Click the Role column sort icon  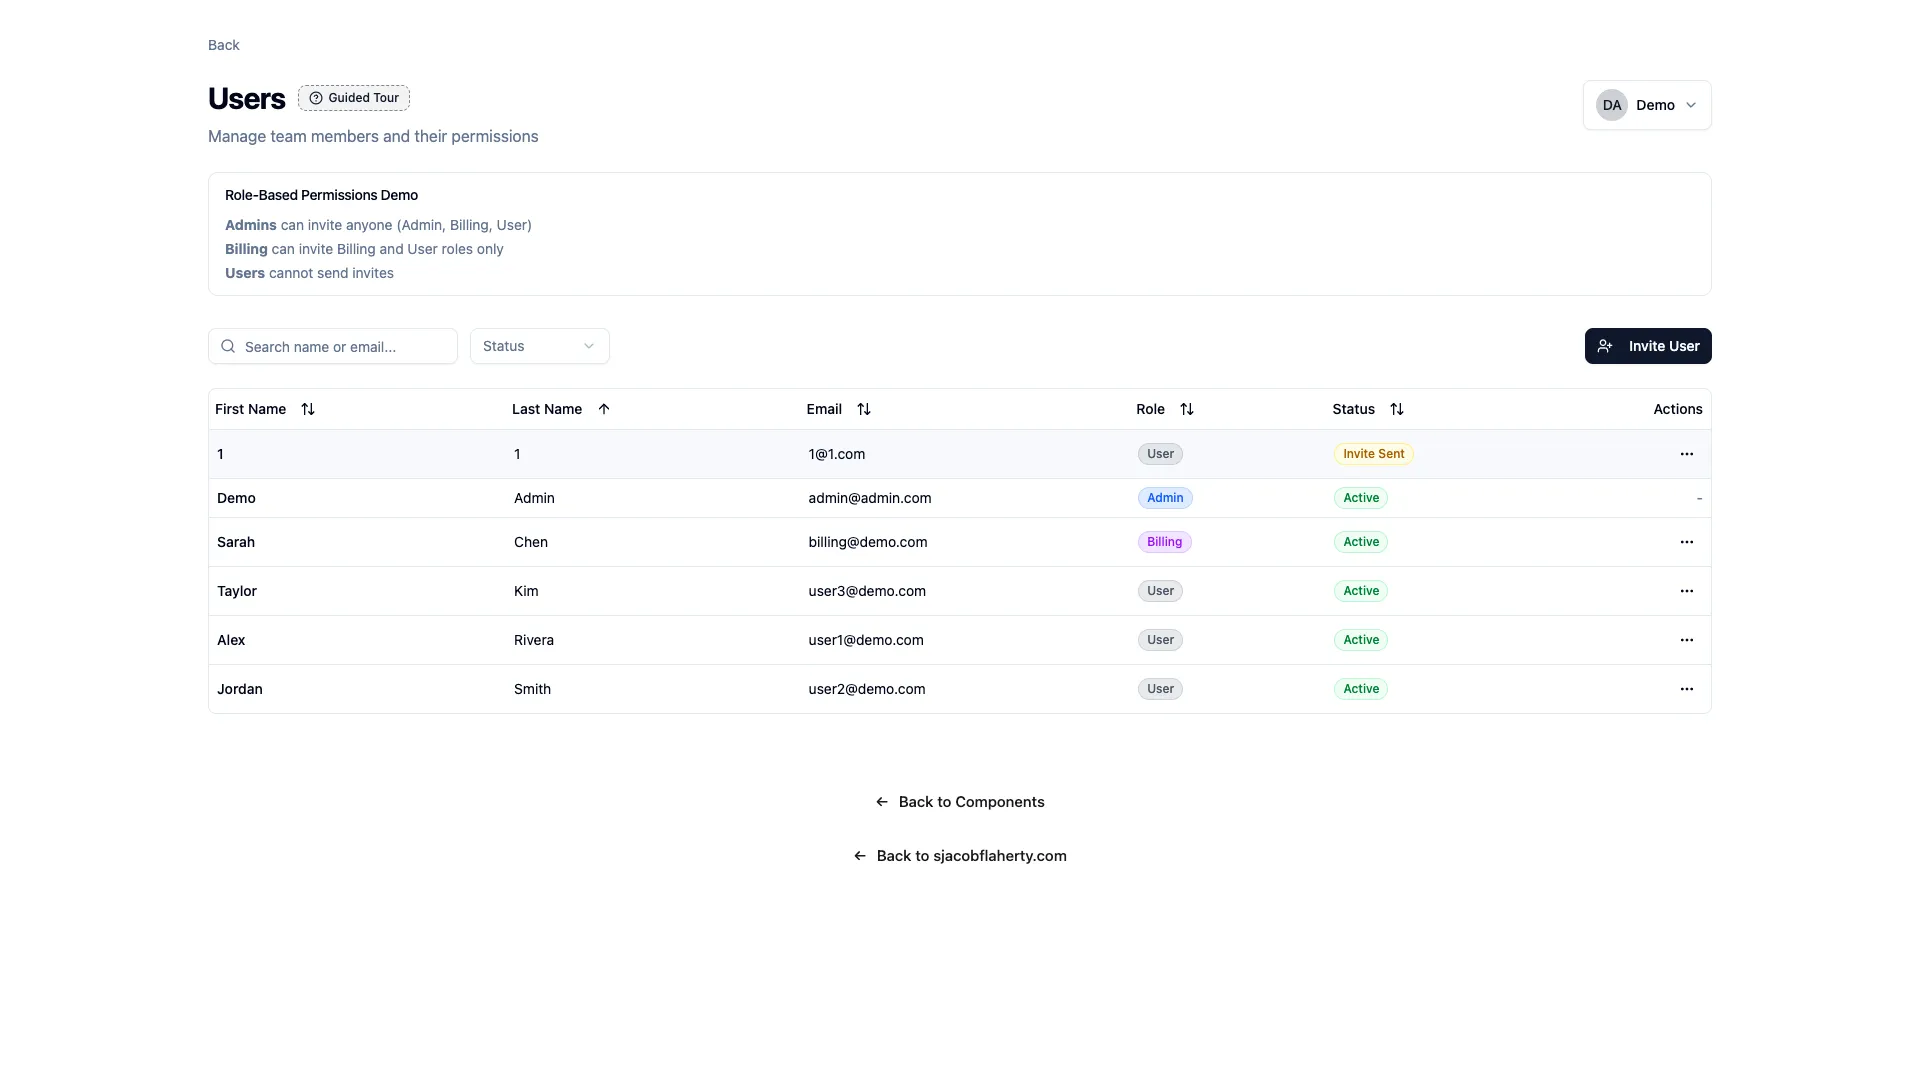click(x=1187, y=409)
